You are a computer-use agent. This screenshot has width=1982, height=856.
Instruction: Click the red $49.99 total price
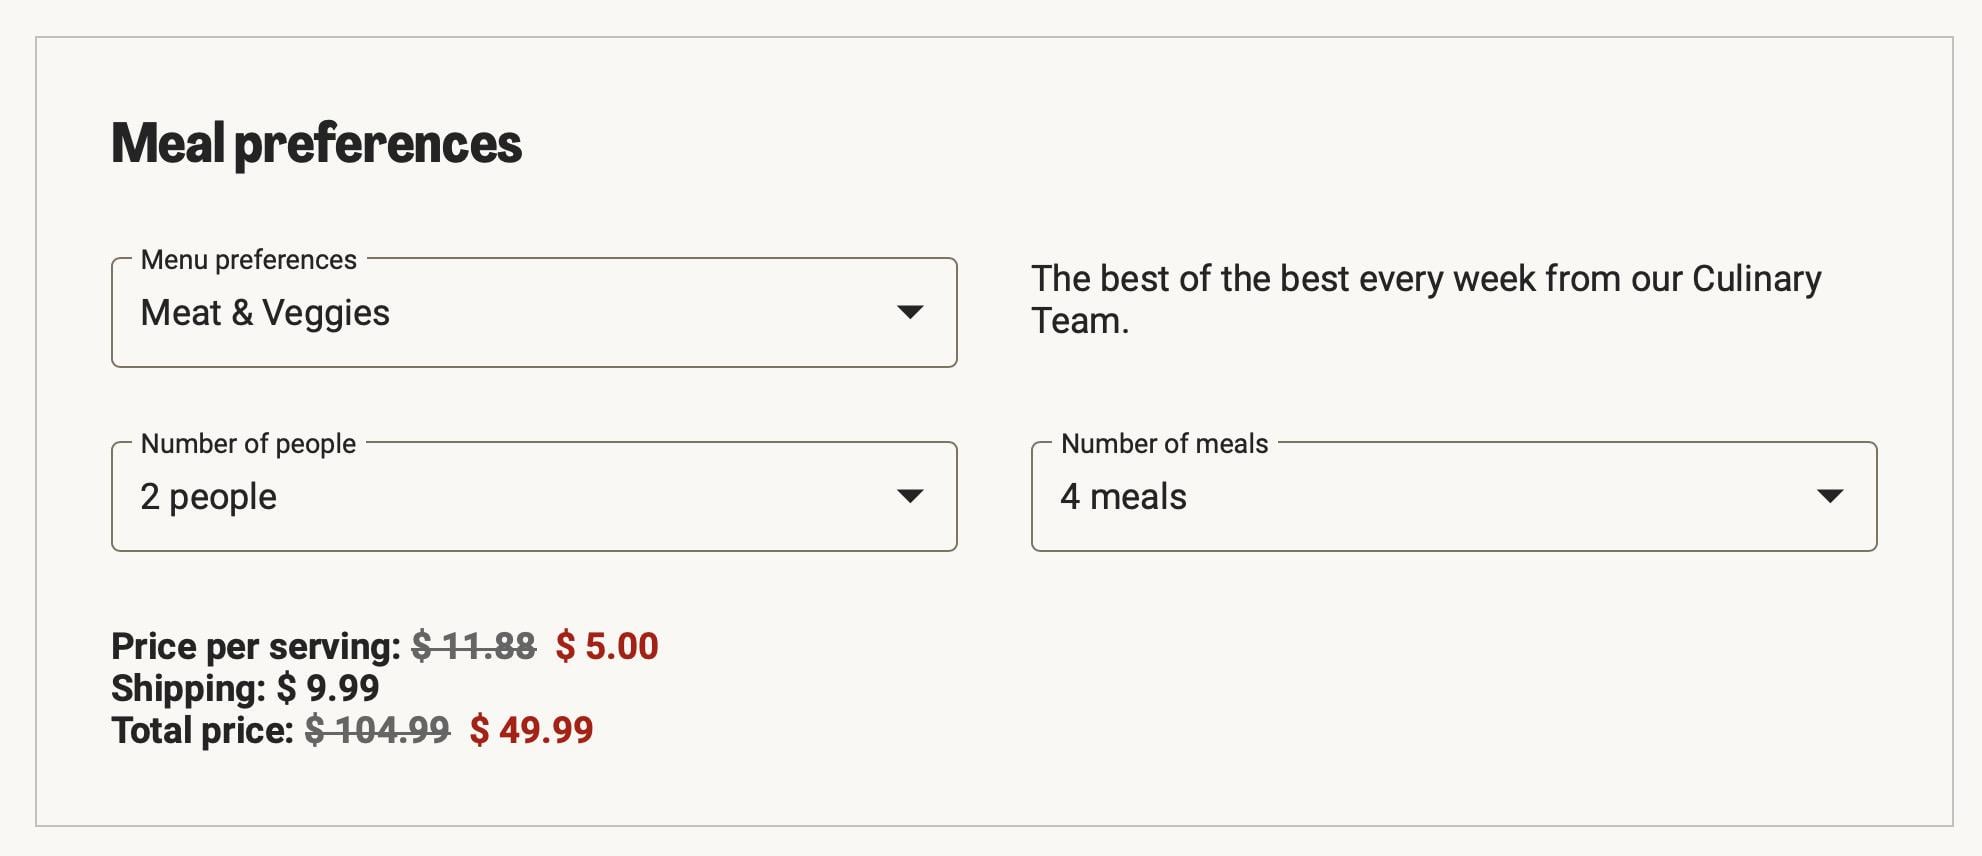tap(531, 730)
